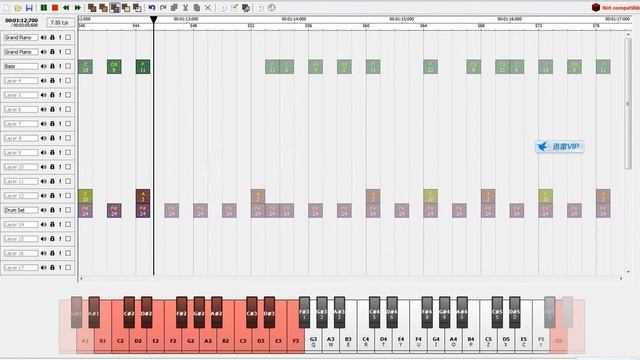640x360 pixels.
Task: Create a new song via toolbar
Action: [x=7, y=8]
